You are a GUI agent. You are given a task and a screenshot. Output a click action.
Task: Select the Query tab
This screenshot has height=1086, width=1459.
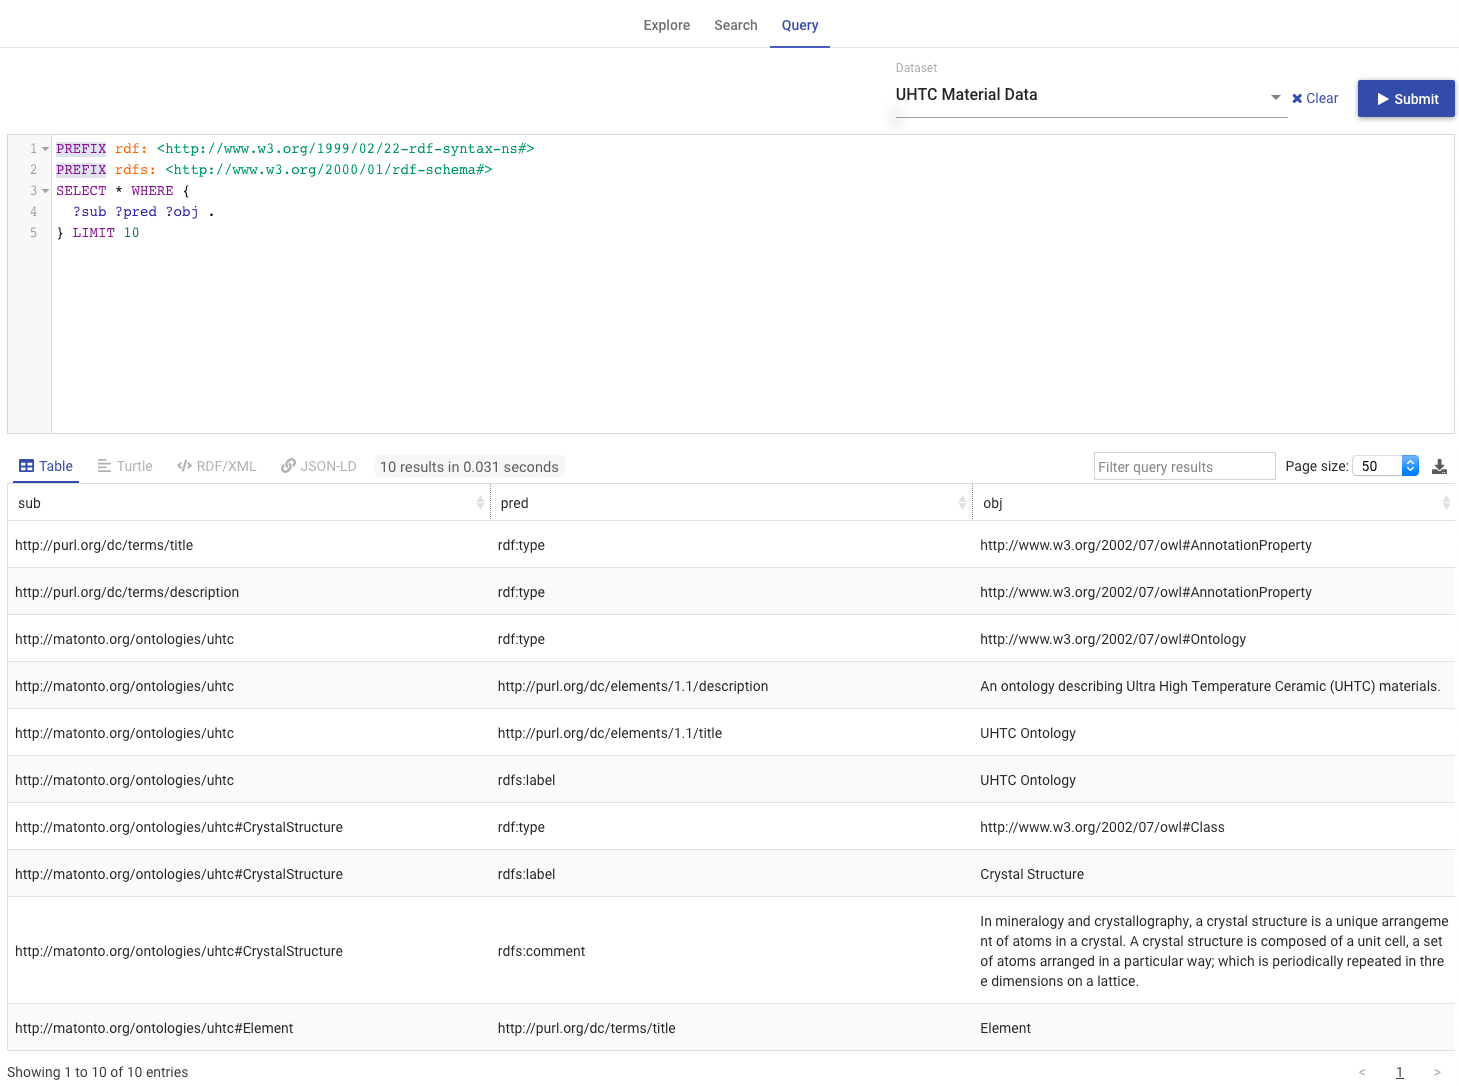point(799,25)
